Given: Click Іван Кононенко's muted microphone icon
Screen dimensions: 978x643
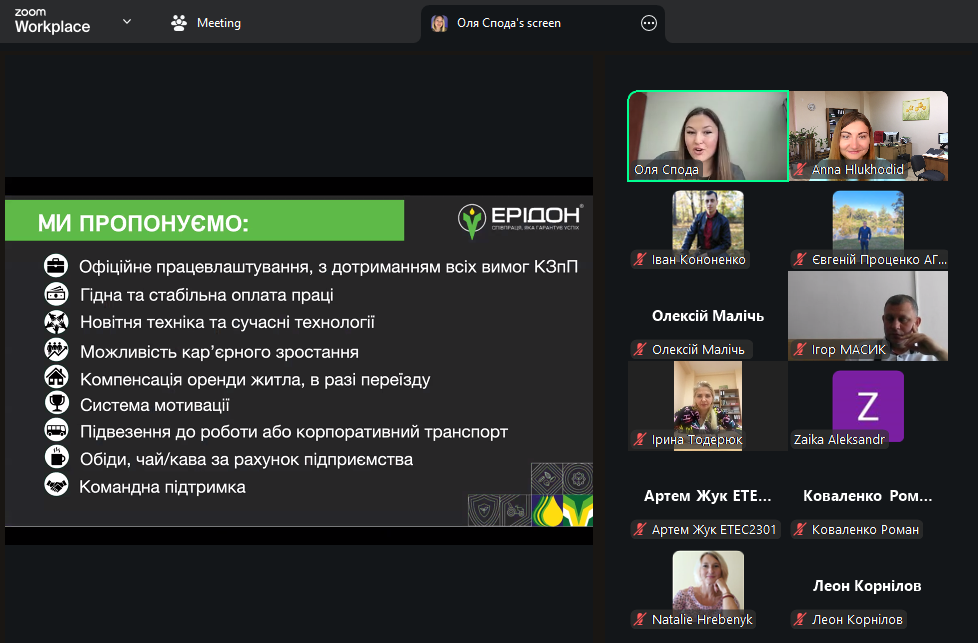Looking at the screenshot, I should (640, 260).
